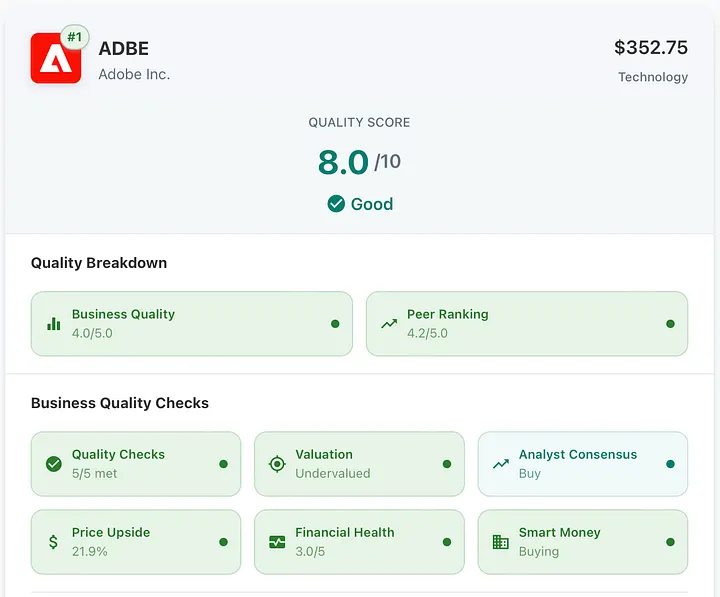
Task: Open the Analyst Consensus Buy card
Action: 583,464
